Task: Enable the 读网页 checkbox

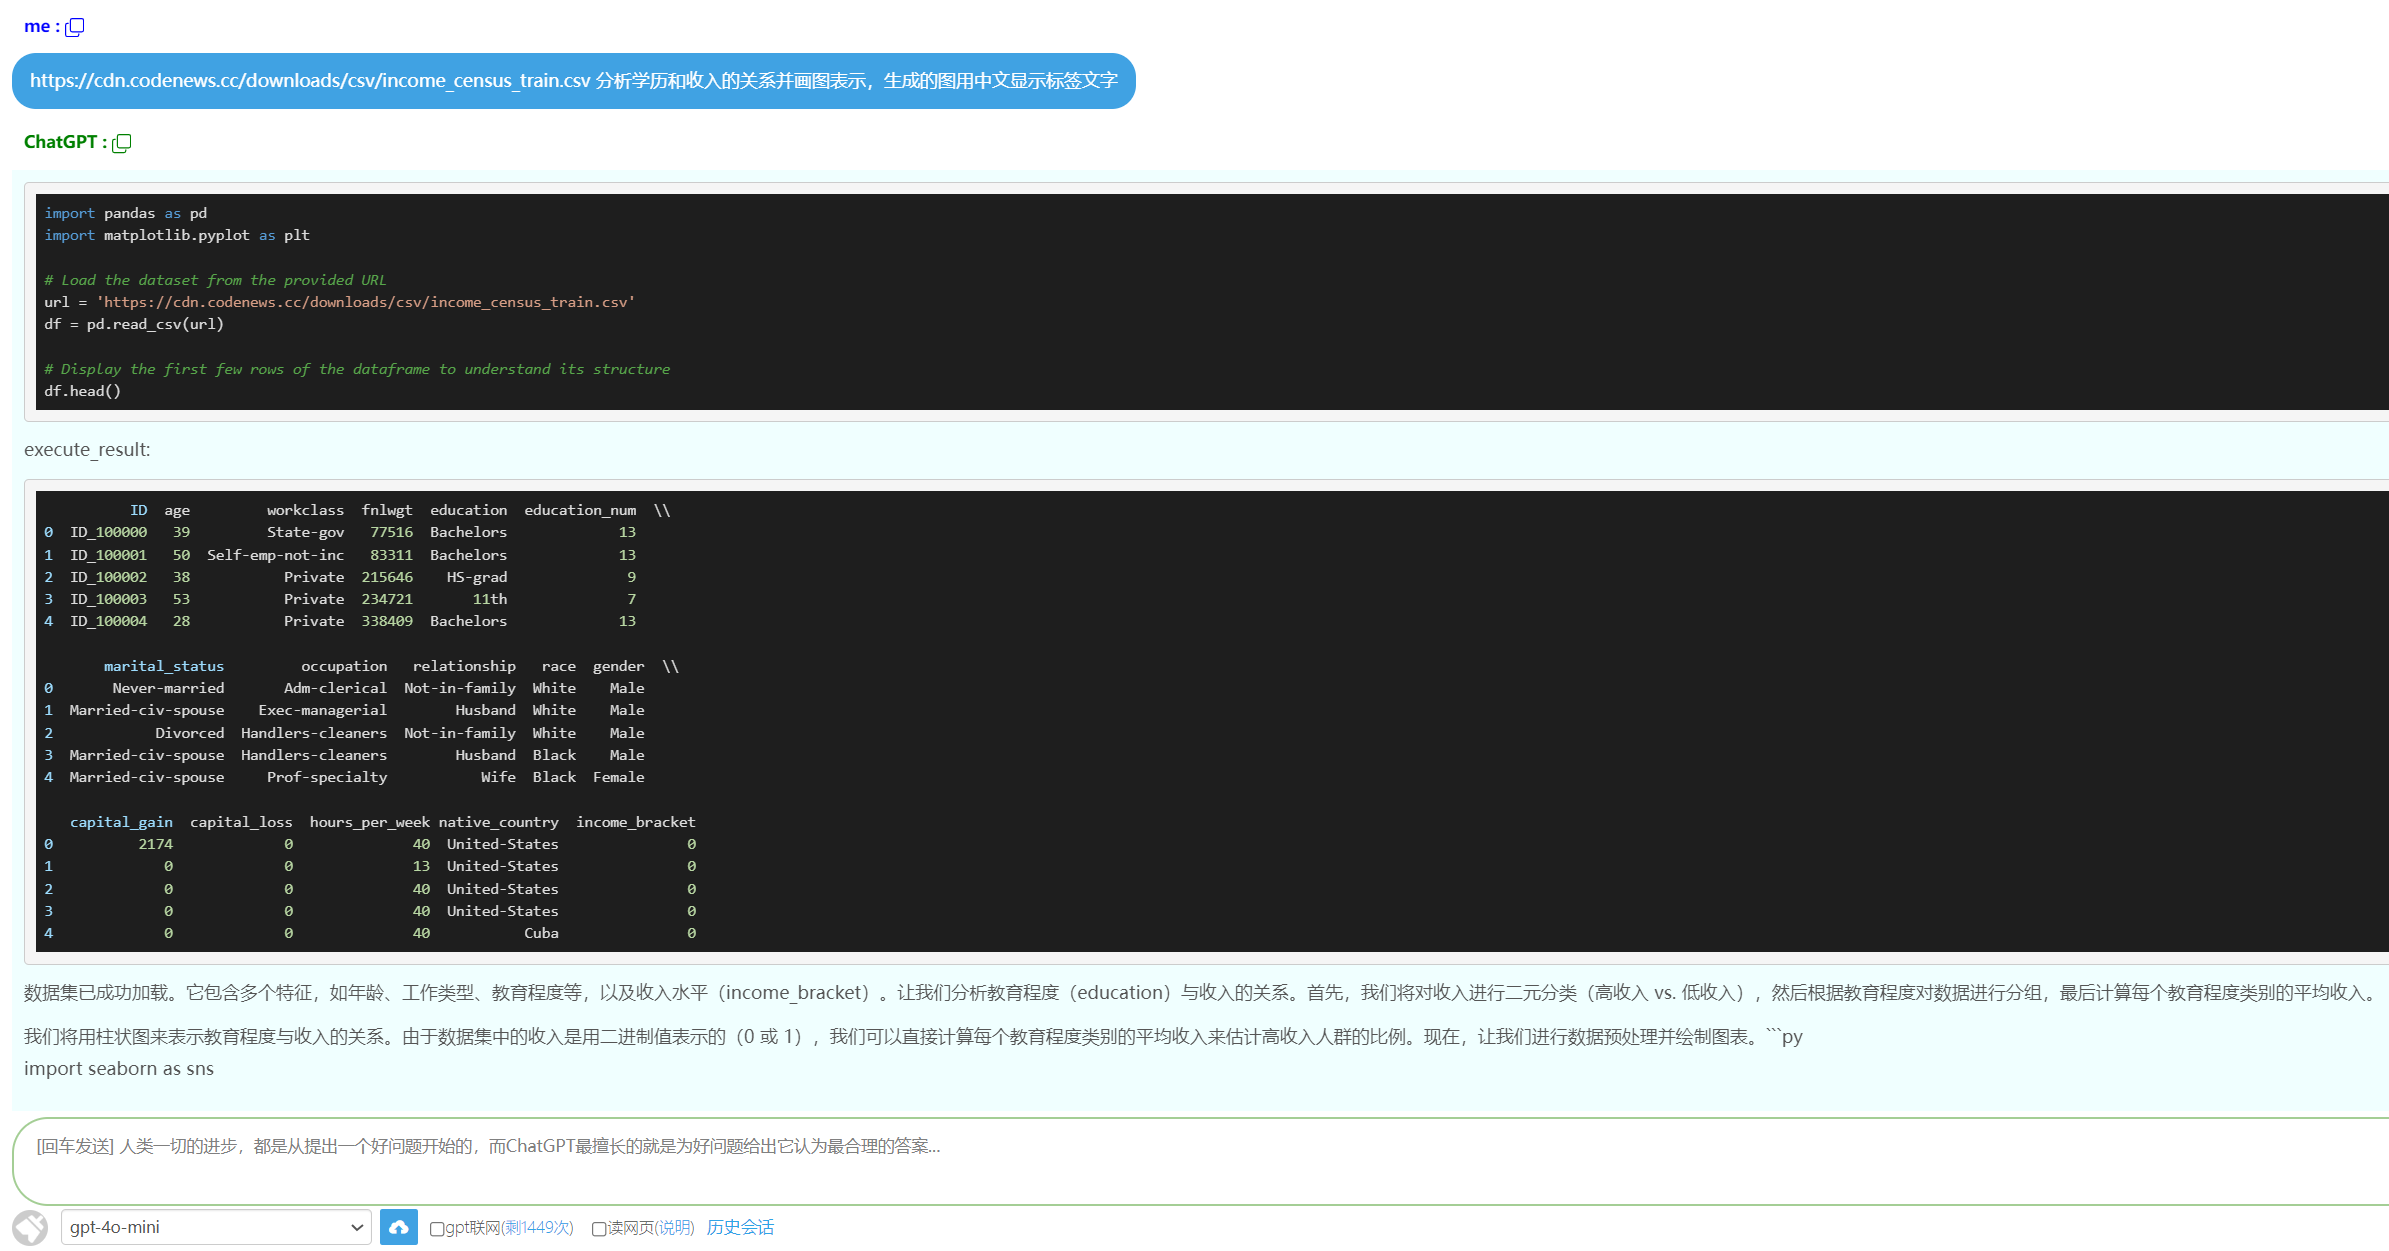Action: [599, 1229]
